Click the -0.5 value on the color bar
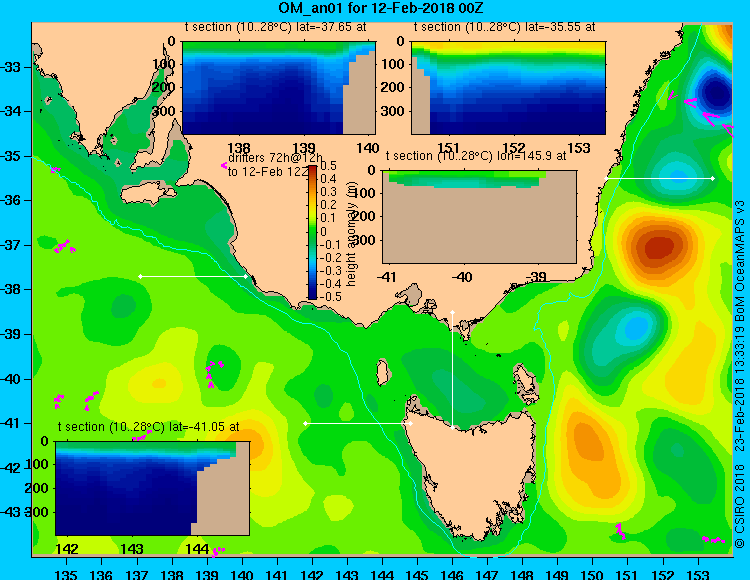The height and width of the screenshot is (580, 750). tap(330, 296)
